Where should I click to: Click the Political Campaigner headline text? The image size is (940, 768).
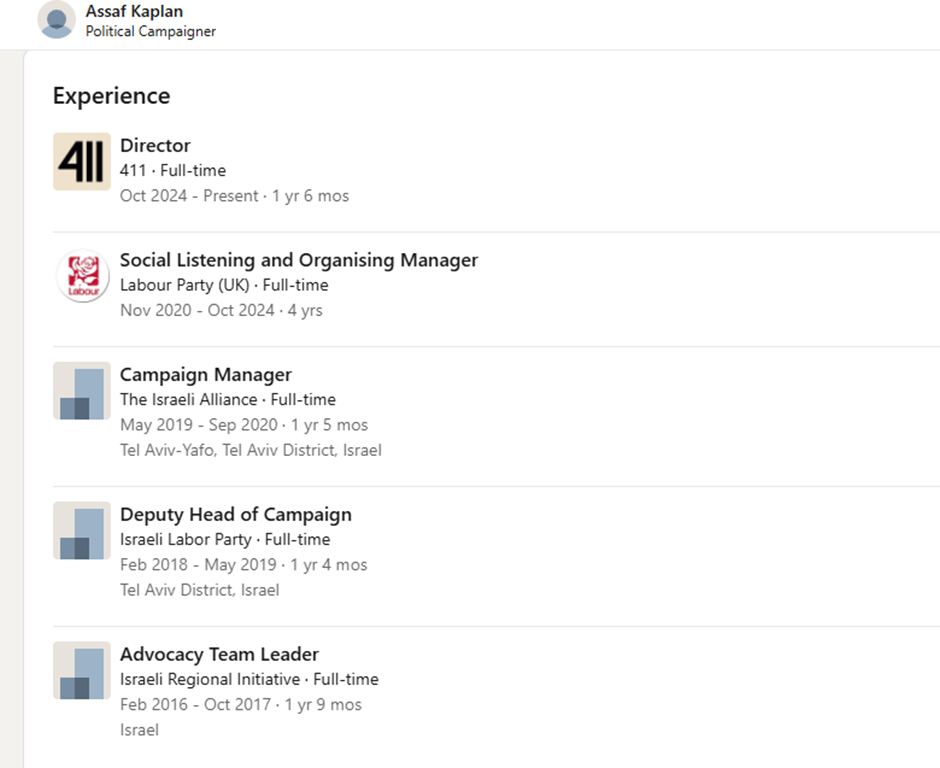pyautogui.click(x=151, y=31)
